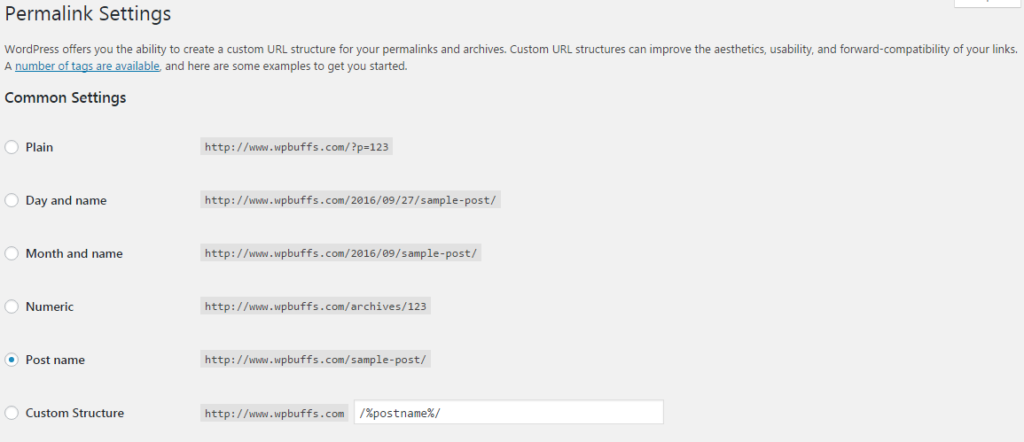Screen dimensions: 1024x442
Task: Click the 'Numeric' option text label
Action: pos(50,306)
